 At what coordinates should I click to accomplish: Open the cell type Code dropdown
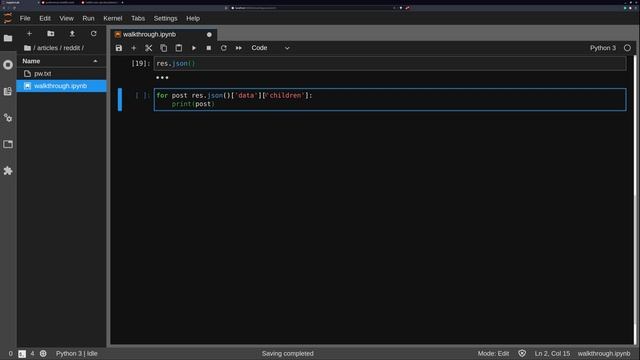[270, 48]
